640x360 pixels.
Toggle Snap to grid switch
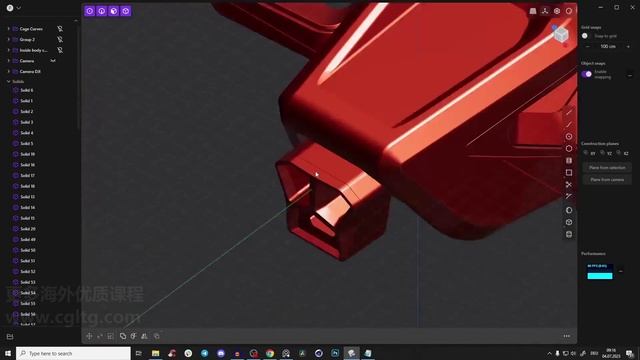pyautogui.click(x=586, y=36)
